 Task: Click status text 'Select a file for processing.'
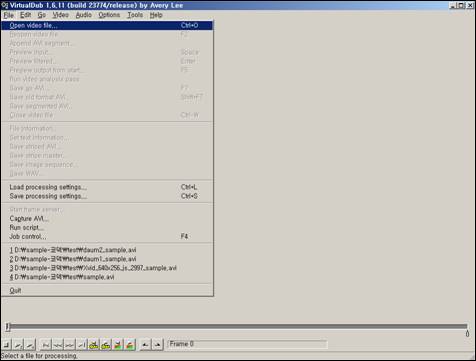click(x=39, y=356)
